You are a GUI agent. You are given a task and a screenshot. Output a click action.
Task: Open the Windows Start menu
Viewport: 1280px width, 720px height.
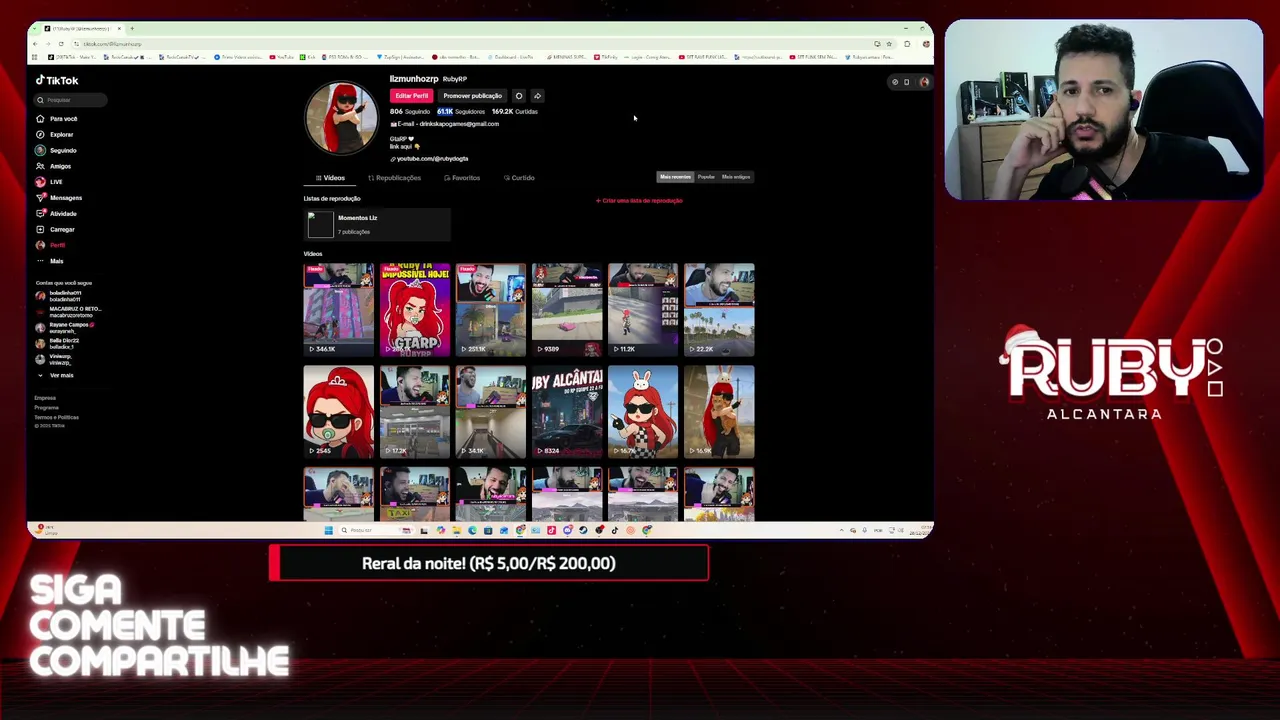[328, 531]
